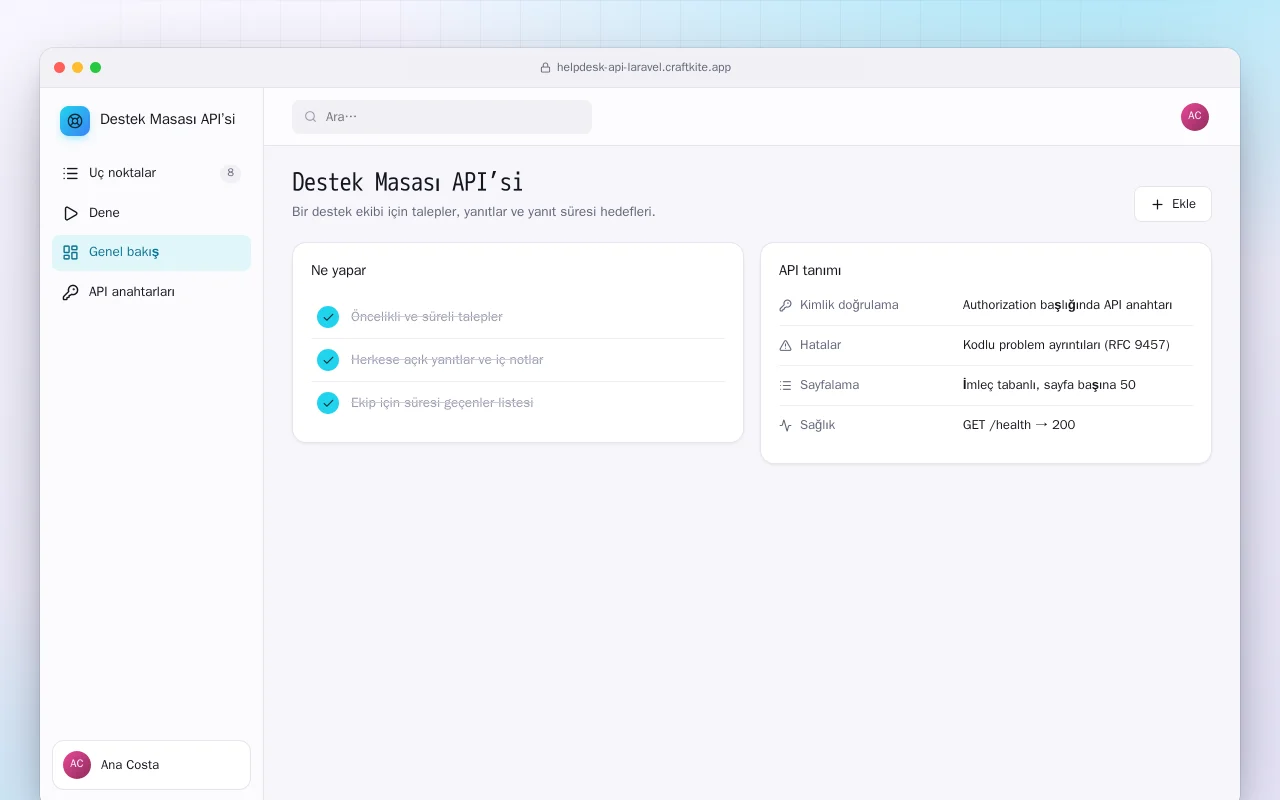Click the 'API tanımı' card heading

810,271
